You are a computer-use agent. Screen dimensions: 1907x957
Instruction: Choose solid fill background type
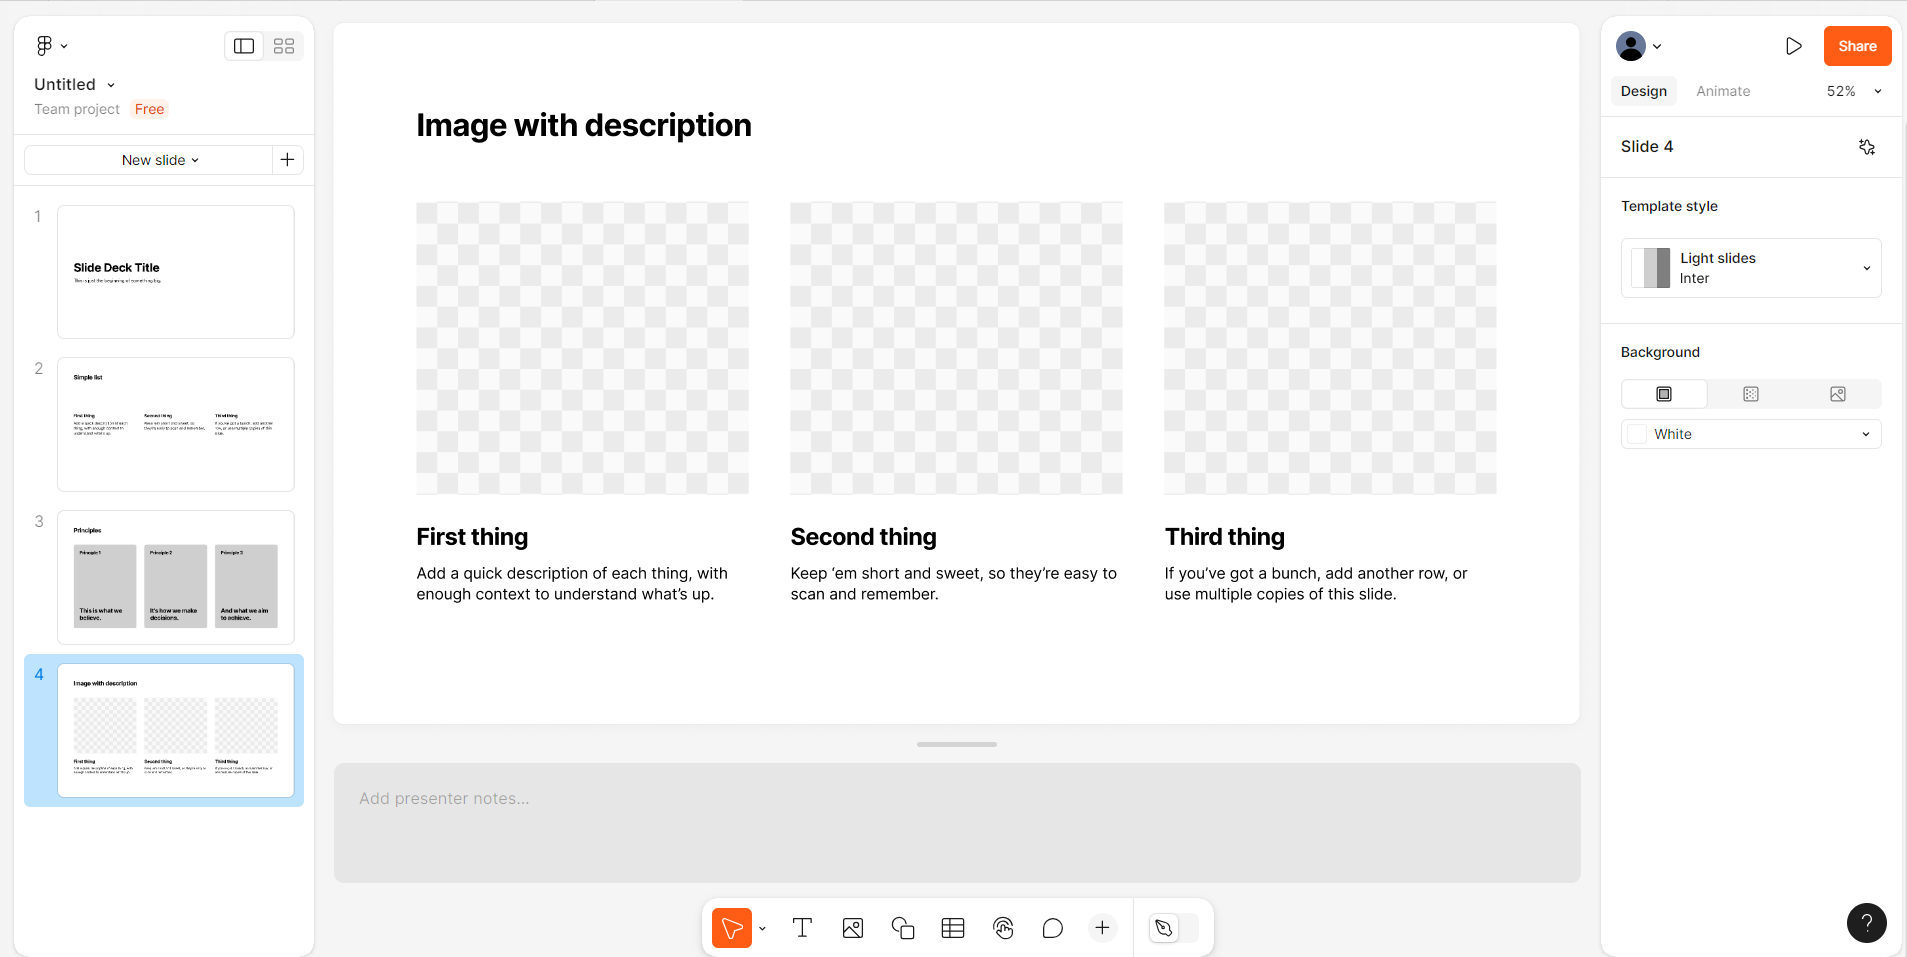[1664, 394]
